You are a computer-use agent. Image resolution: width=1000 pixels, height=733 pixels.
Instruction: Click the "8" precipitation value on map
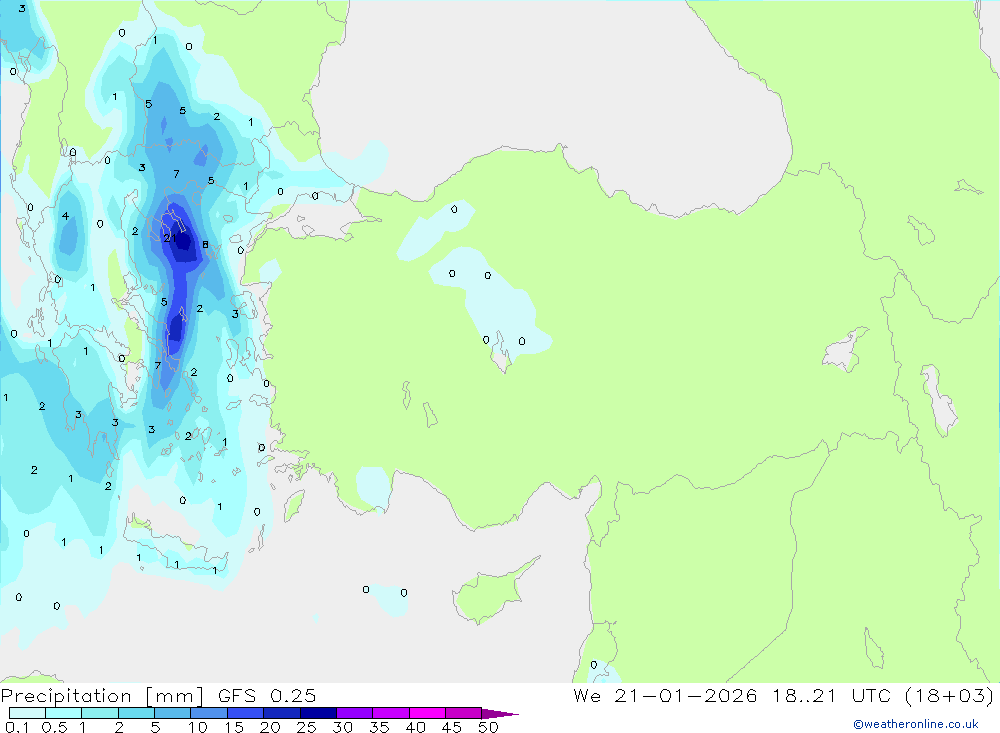pos(205,244)
